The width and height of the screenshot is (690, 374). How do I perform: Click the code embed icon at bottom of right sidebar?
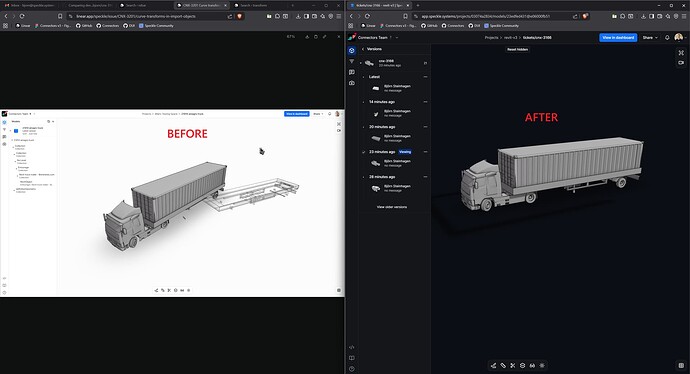(x=352, y=347)
